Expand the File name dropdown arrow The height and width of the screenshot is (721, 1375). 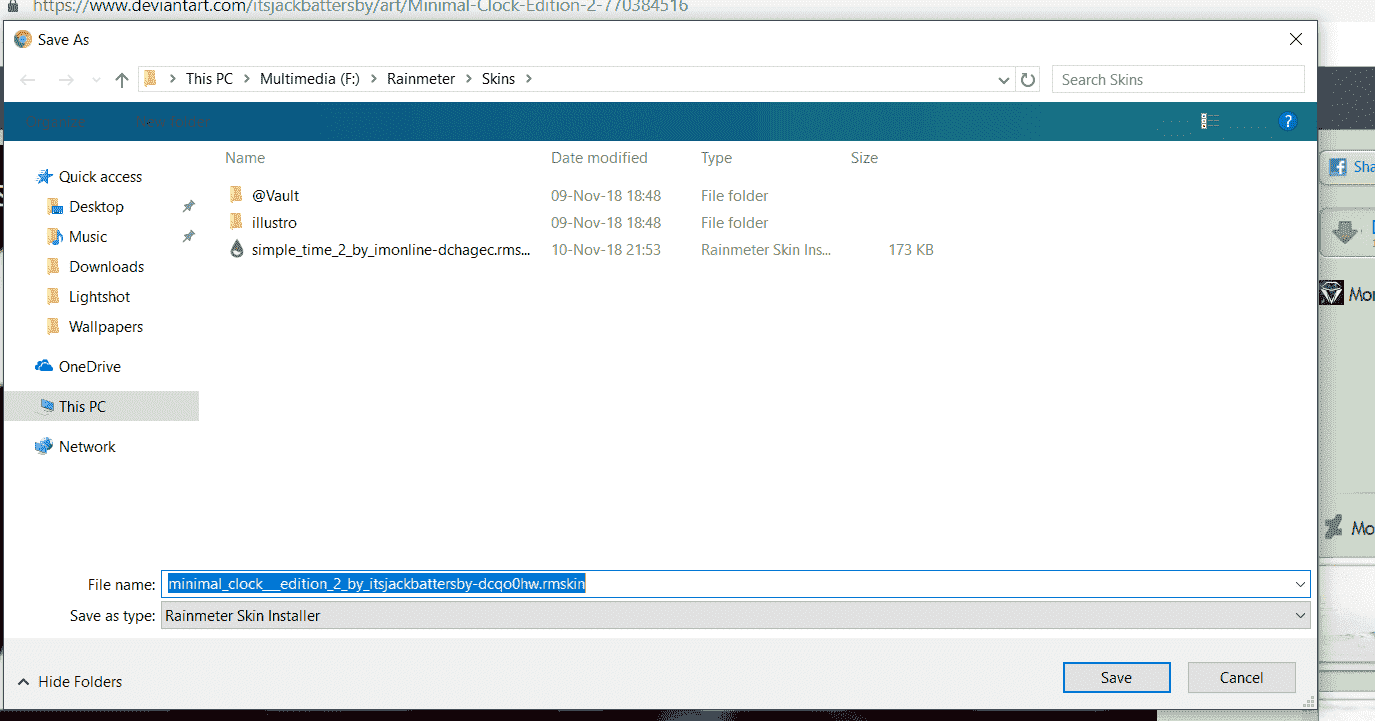(1300, 584)
